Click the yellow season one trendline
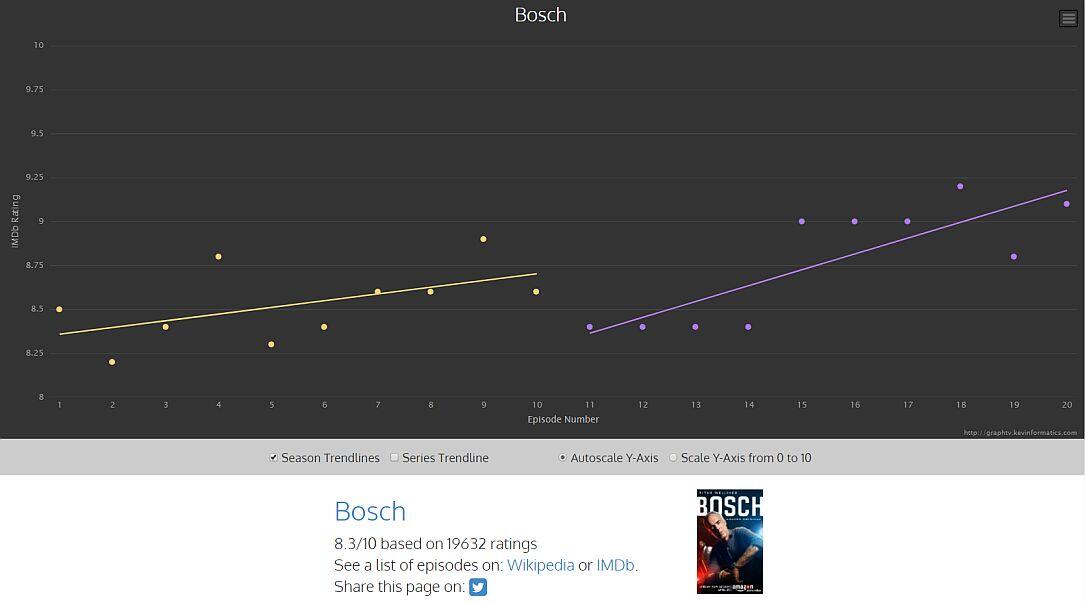Viewport: 1085px width, 603px height. [x=300, y=303]
